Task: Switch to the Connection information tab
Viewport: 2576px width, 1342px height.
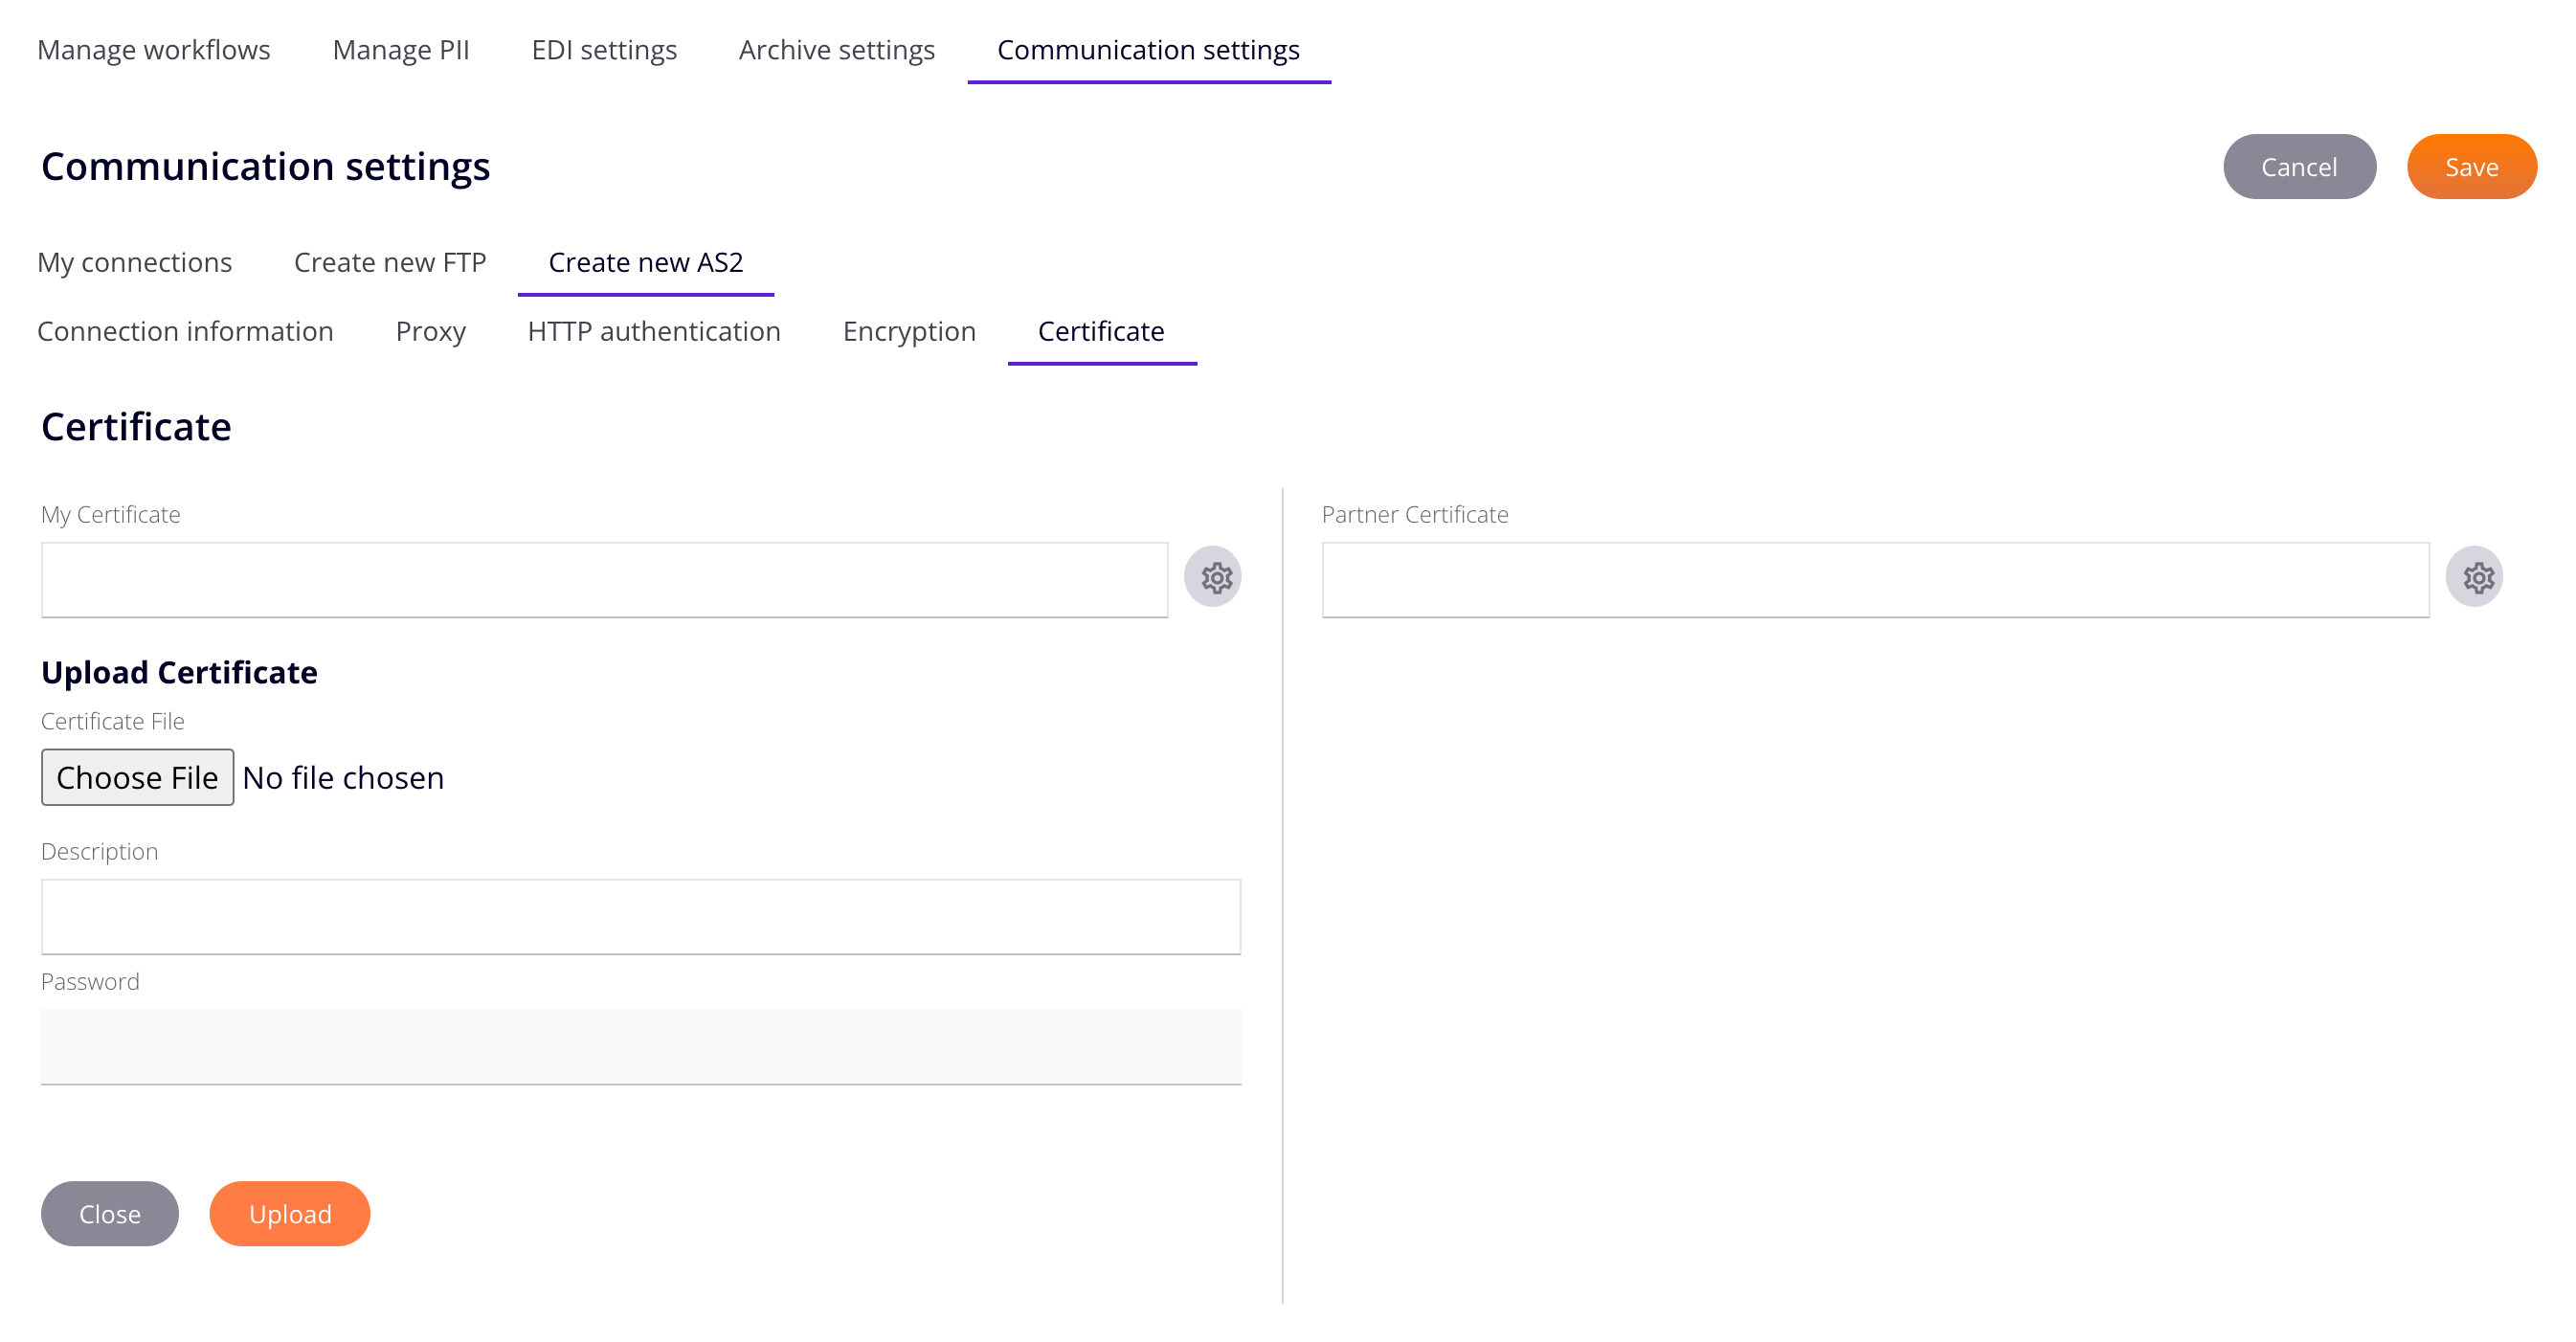Action: tap(188, 332)
